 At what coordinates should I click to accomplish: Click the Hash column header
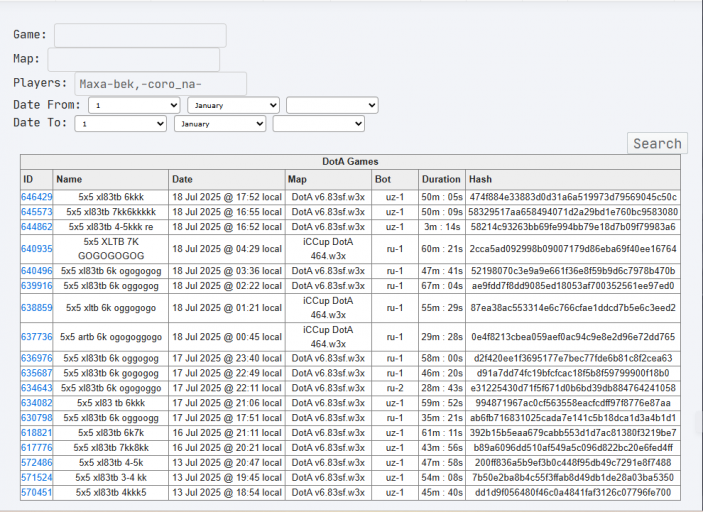click(573, 179)
